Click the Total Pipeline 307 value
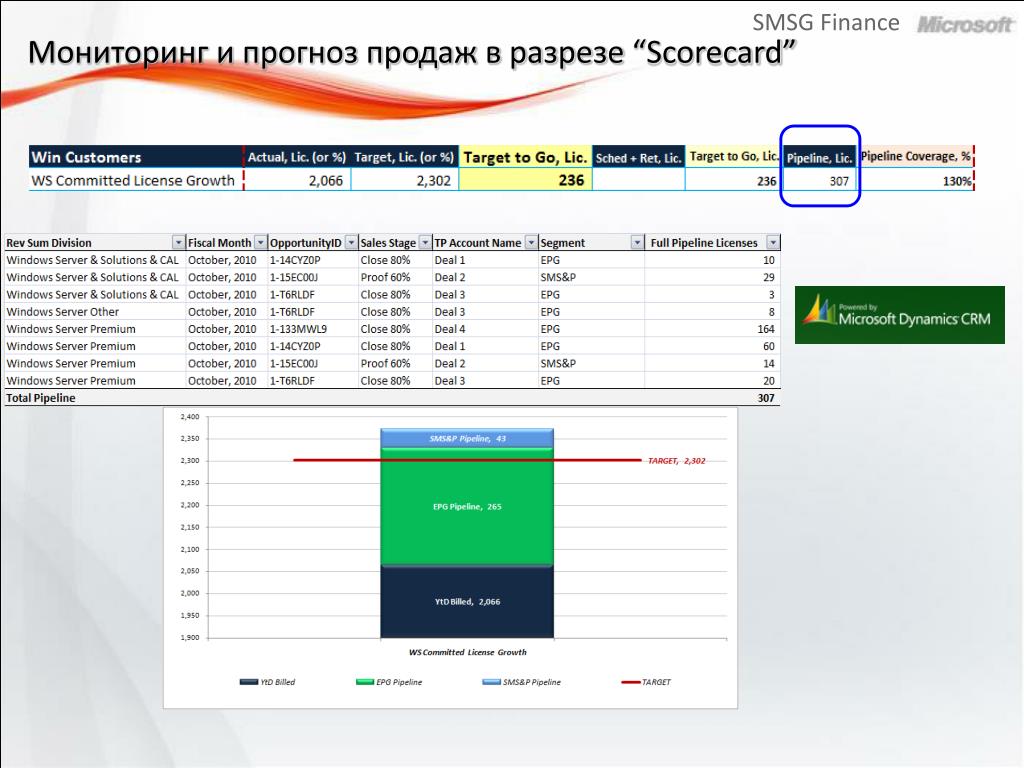 point(765,398)
